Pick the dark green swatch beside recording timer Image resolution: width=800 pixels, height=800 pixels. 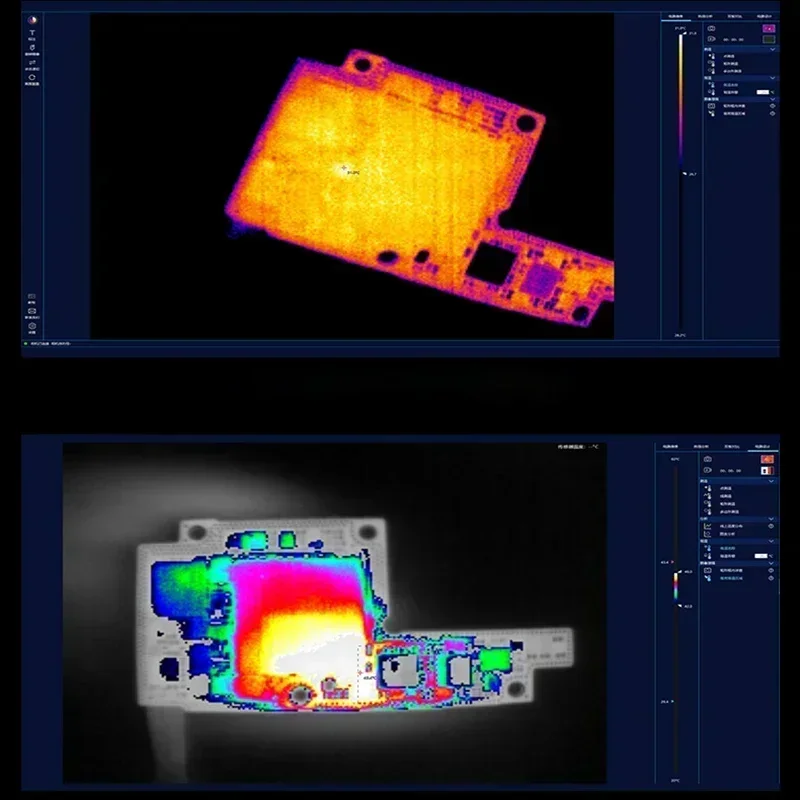[769, 39]
